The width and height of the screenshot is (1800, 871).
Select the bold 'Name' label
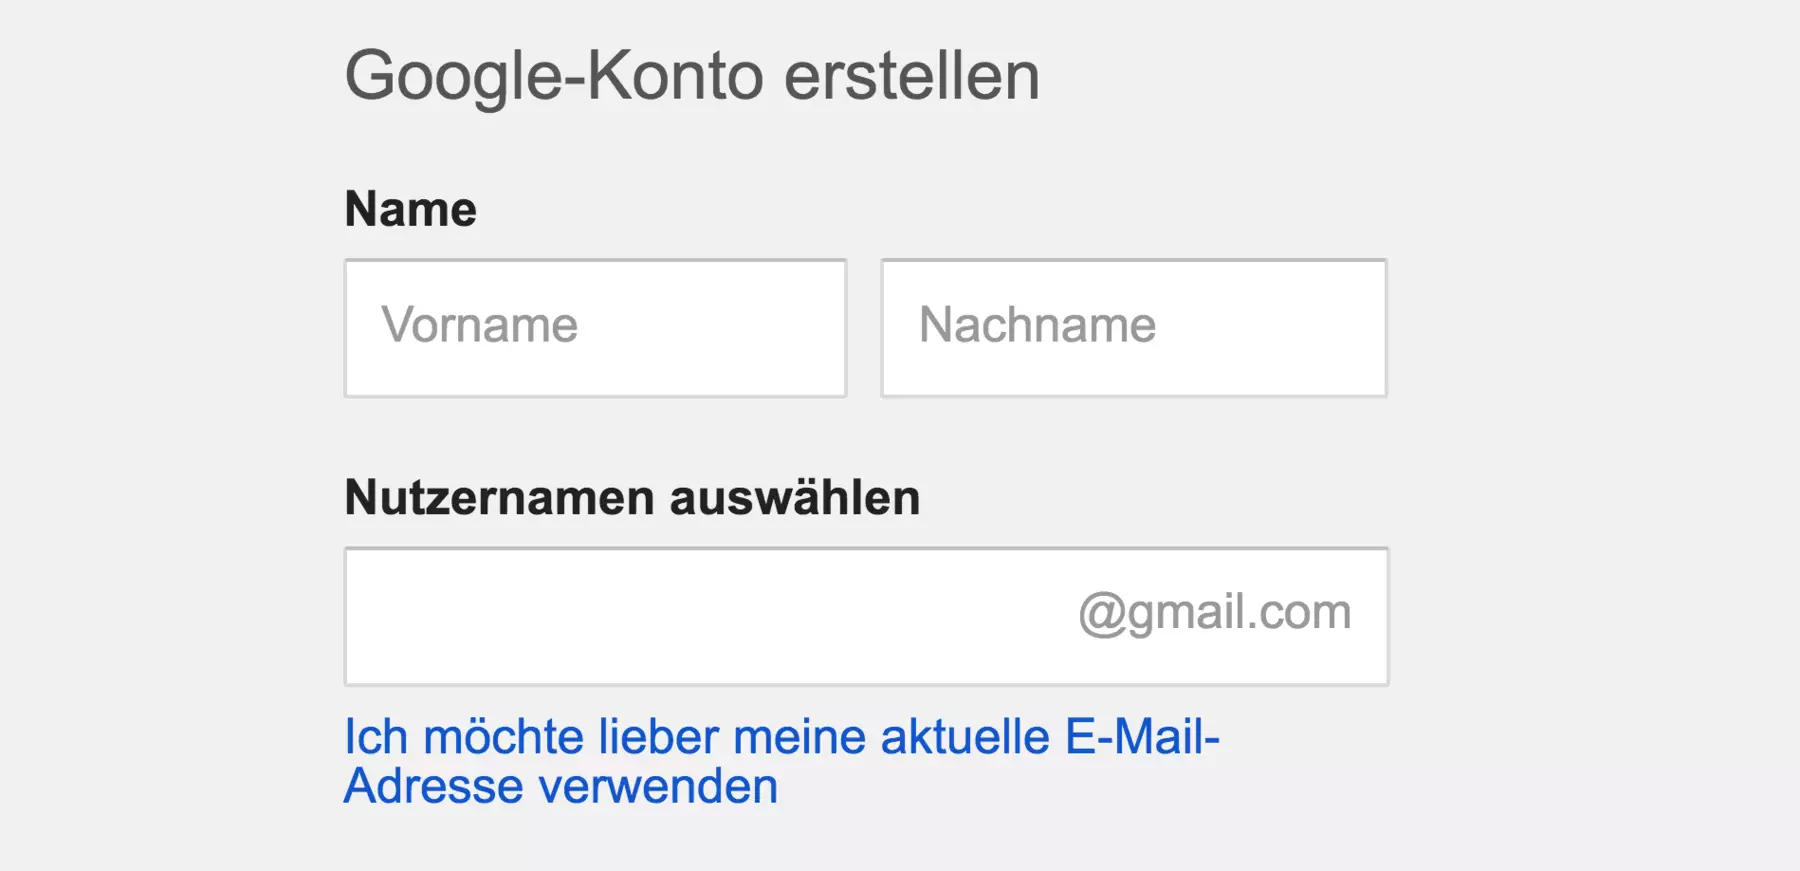tap(410, 209)
